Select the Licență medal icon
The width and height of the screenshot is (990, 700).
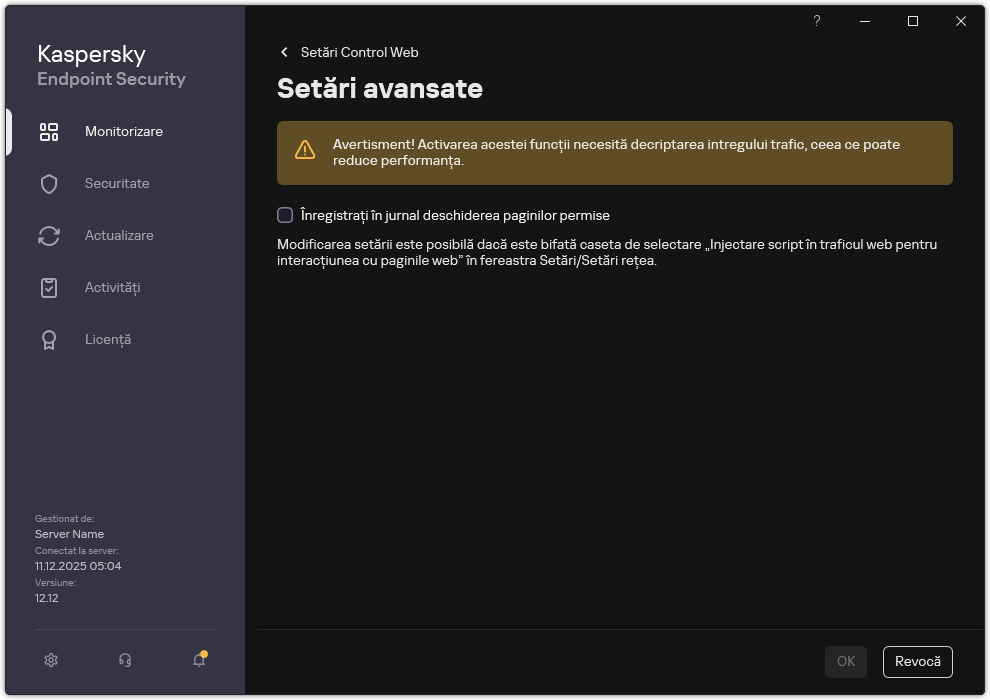[49, 339]
